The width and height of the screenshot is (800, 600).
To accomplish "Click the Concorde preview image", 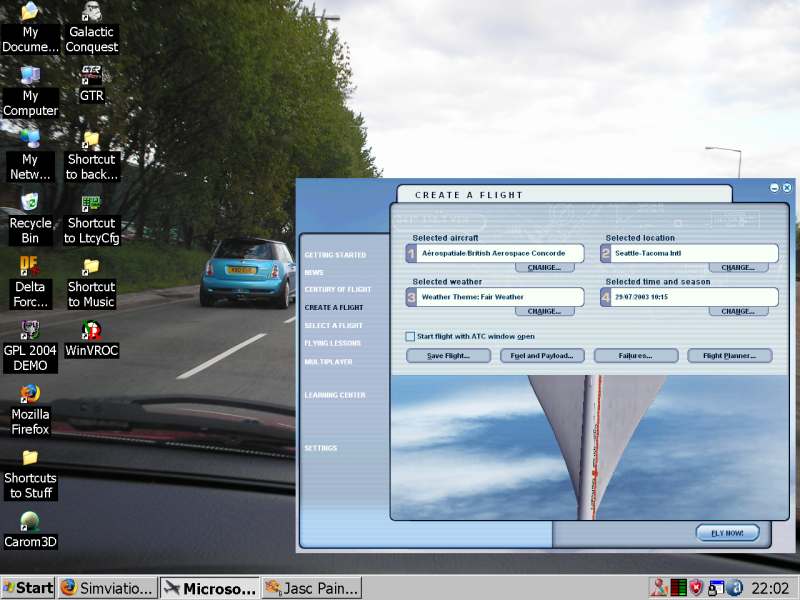I will tap(590, 447).
